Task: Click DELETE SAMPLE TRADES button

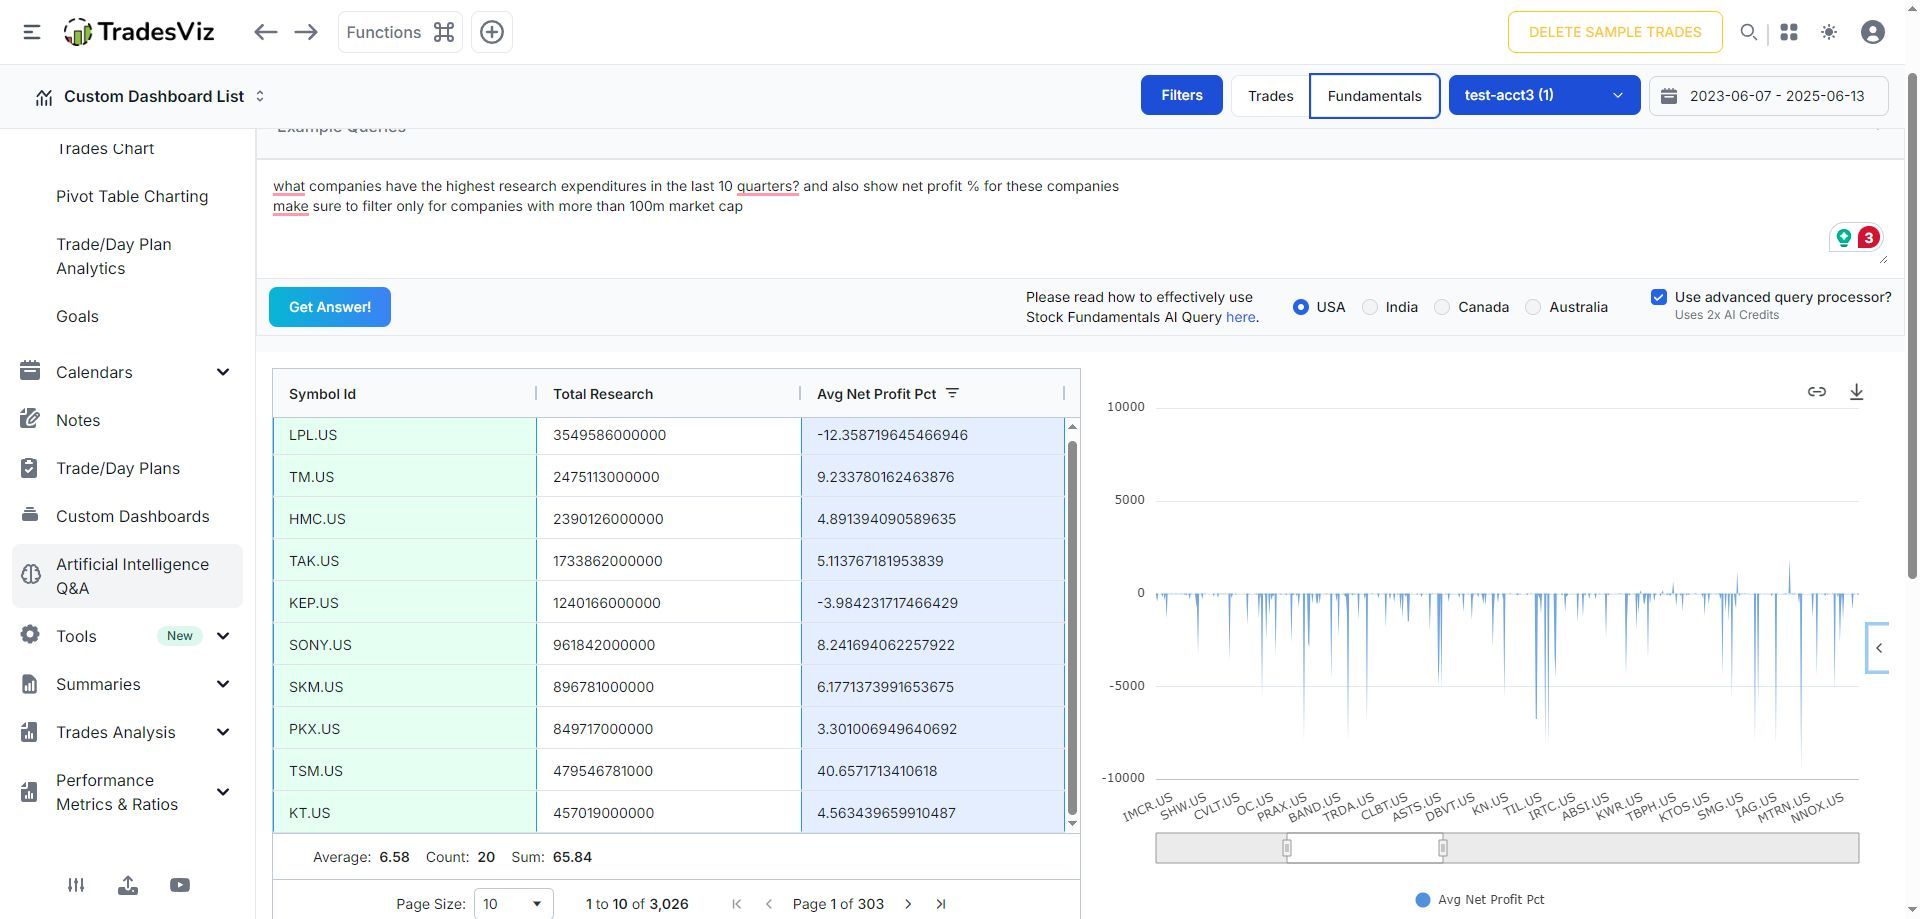Action: tap(1615, 32)
